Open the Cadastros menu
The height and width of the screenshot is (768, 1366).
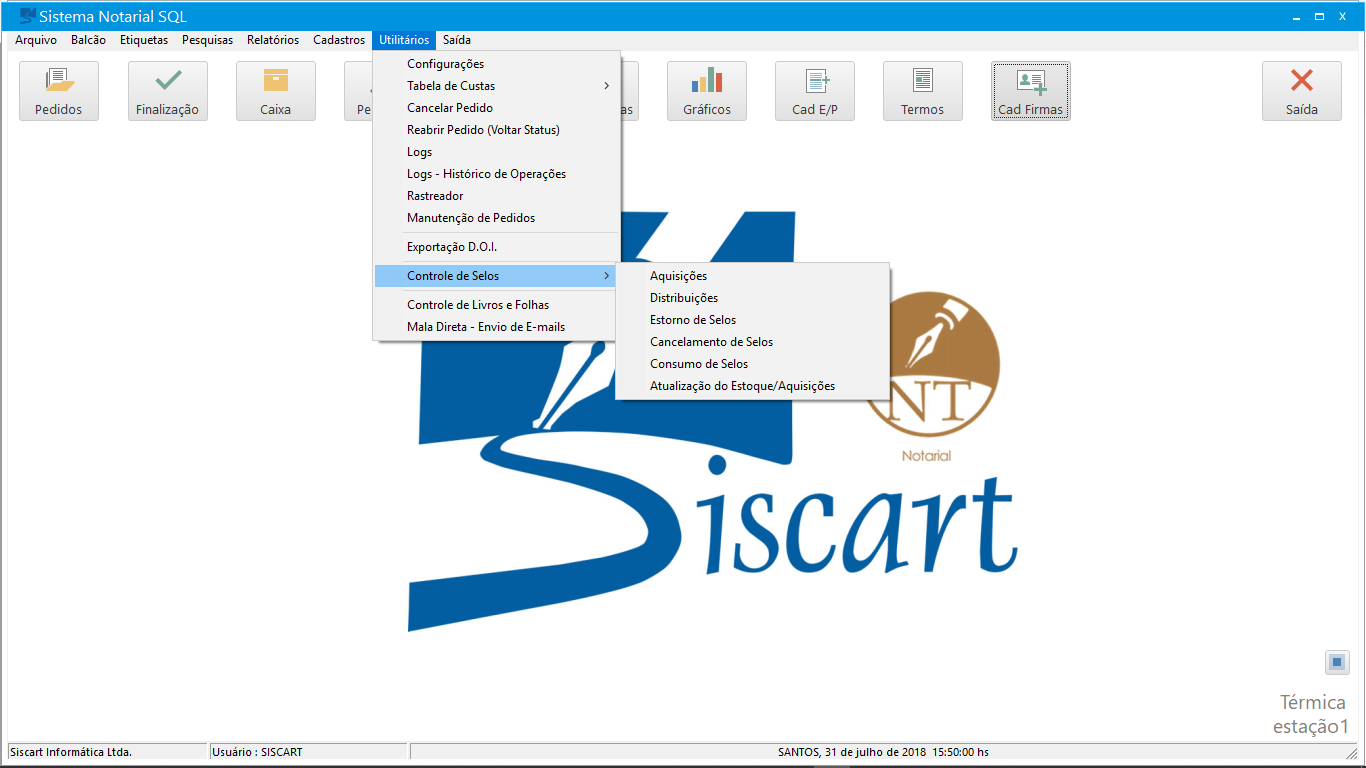[x=339, y=40]
